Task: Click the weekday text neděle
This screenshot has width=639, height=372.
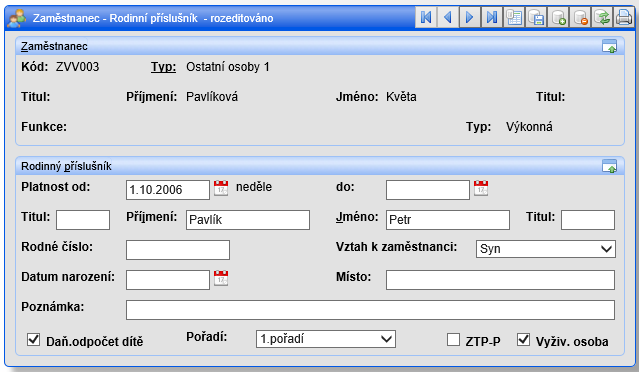Action: (x=254, y=187)
